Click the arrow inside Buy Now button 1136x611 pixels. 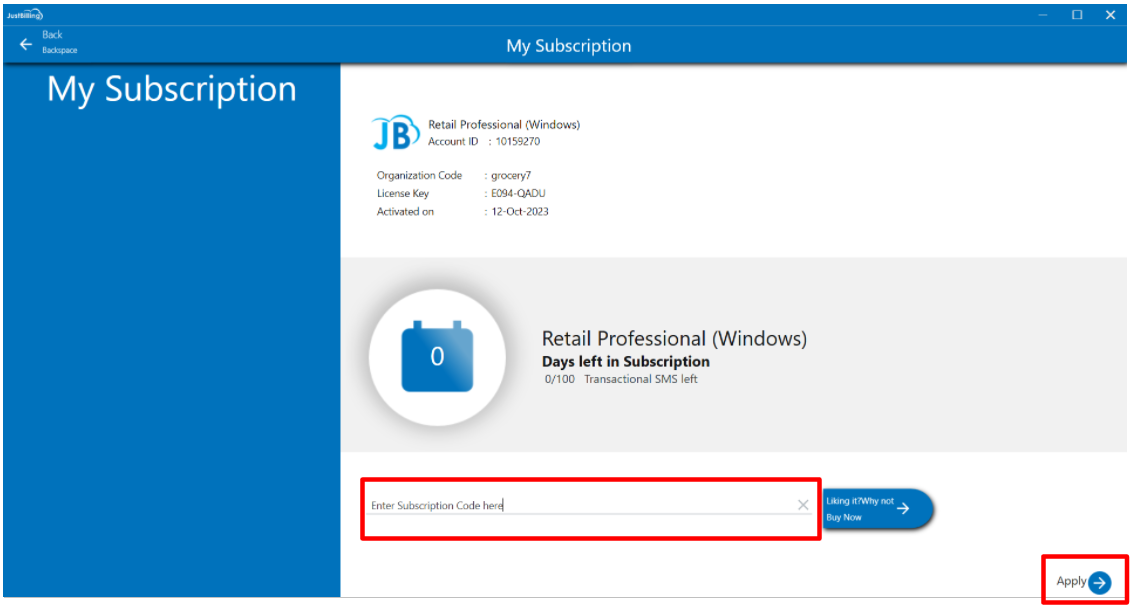click(x=903, y=509)
